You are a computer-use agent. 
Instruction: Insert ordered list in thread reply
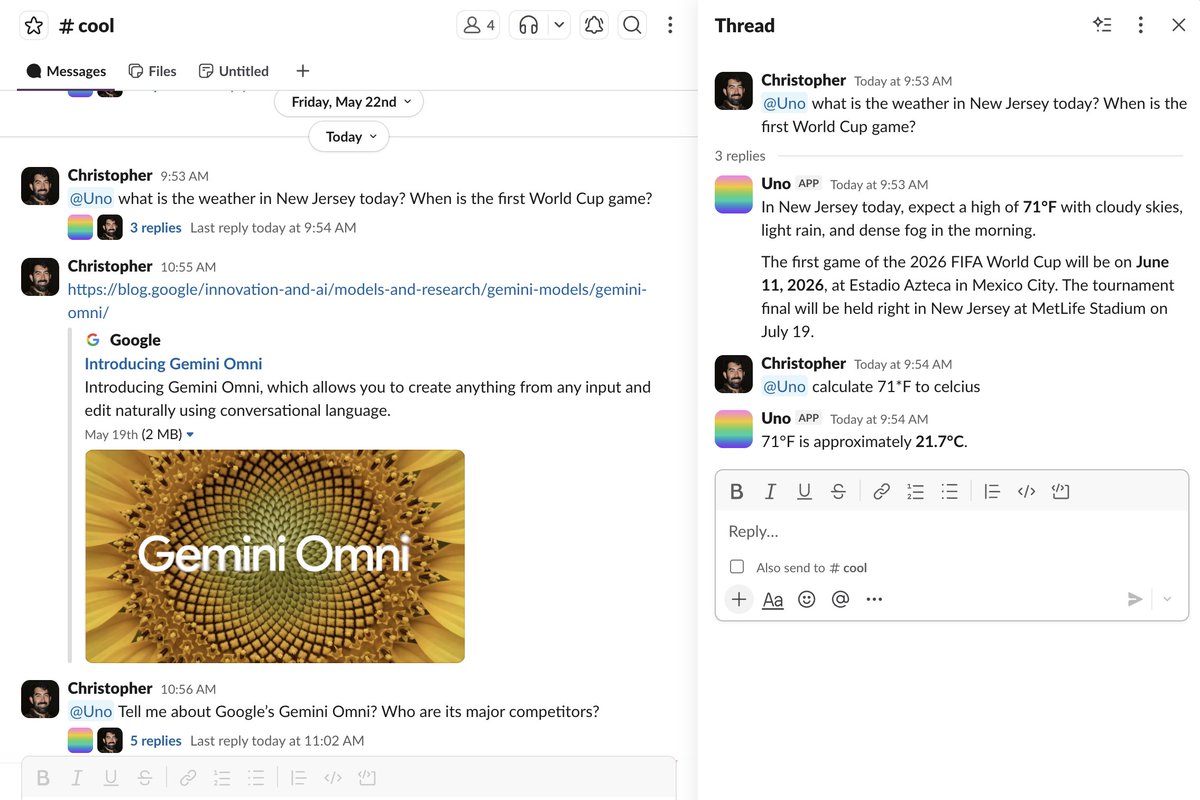[915, 491]
